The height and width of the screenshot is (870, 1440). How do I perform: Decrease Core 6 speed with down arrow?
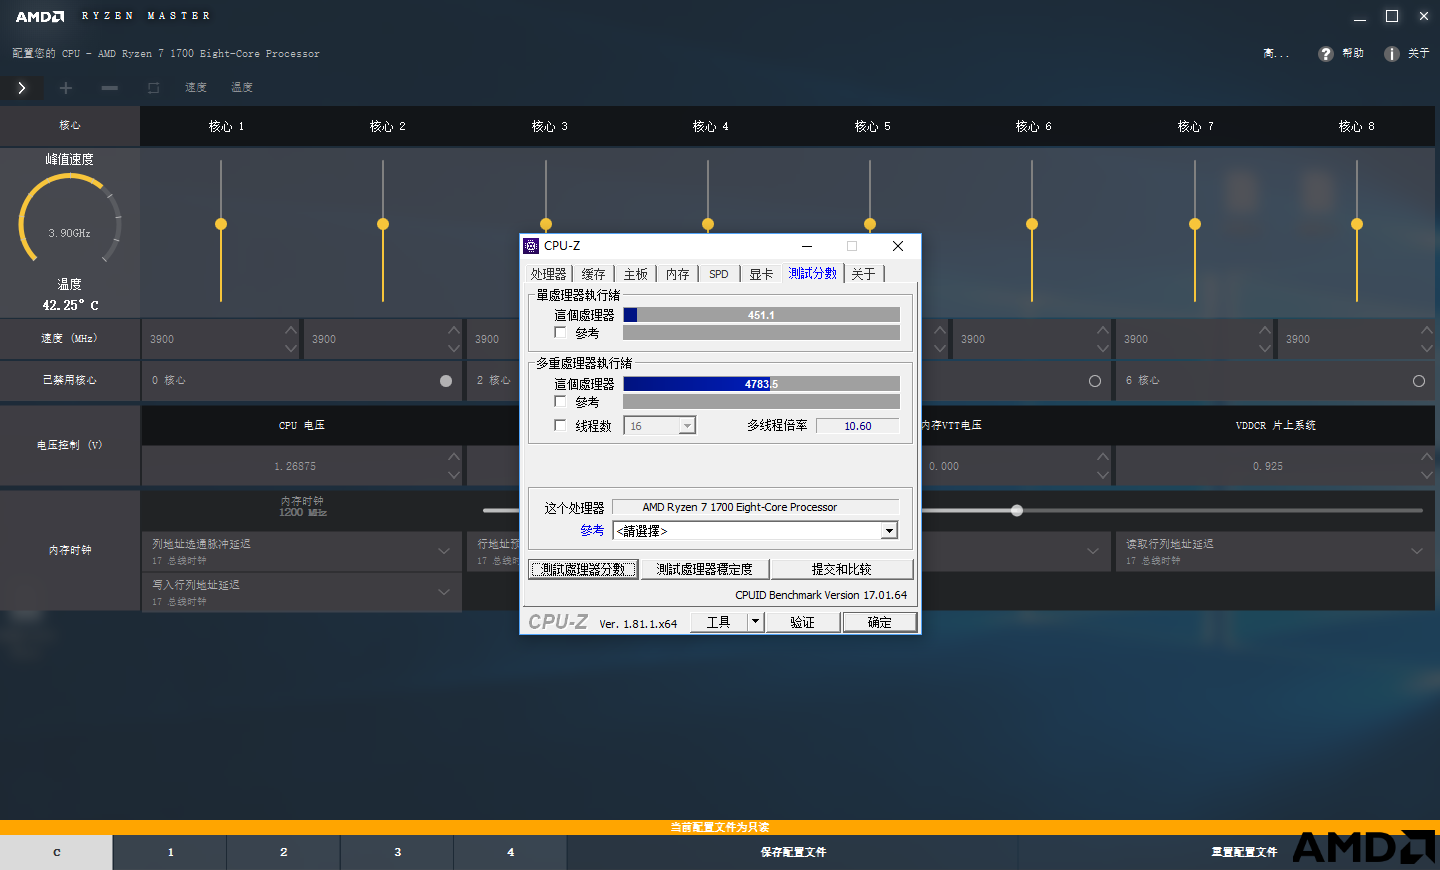1103,348
